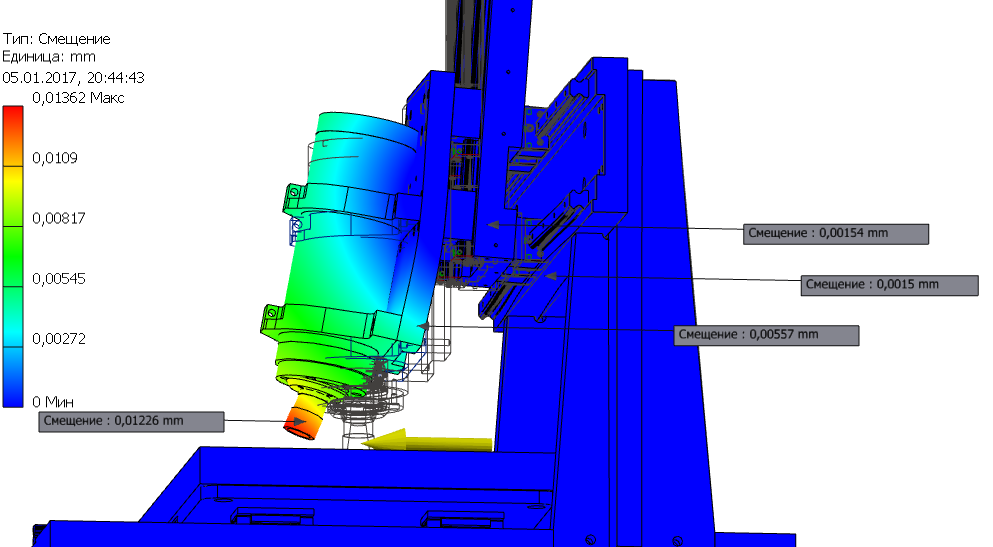The image size is (993, 547).
Task: Click the legend value 0,0109
Action: click(x=54, y=158)
